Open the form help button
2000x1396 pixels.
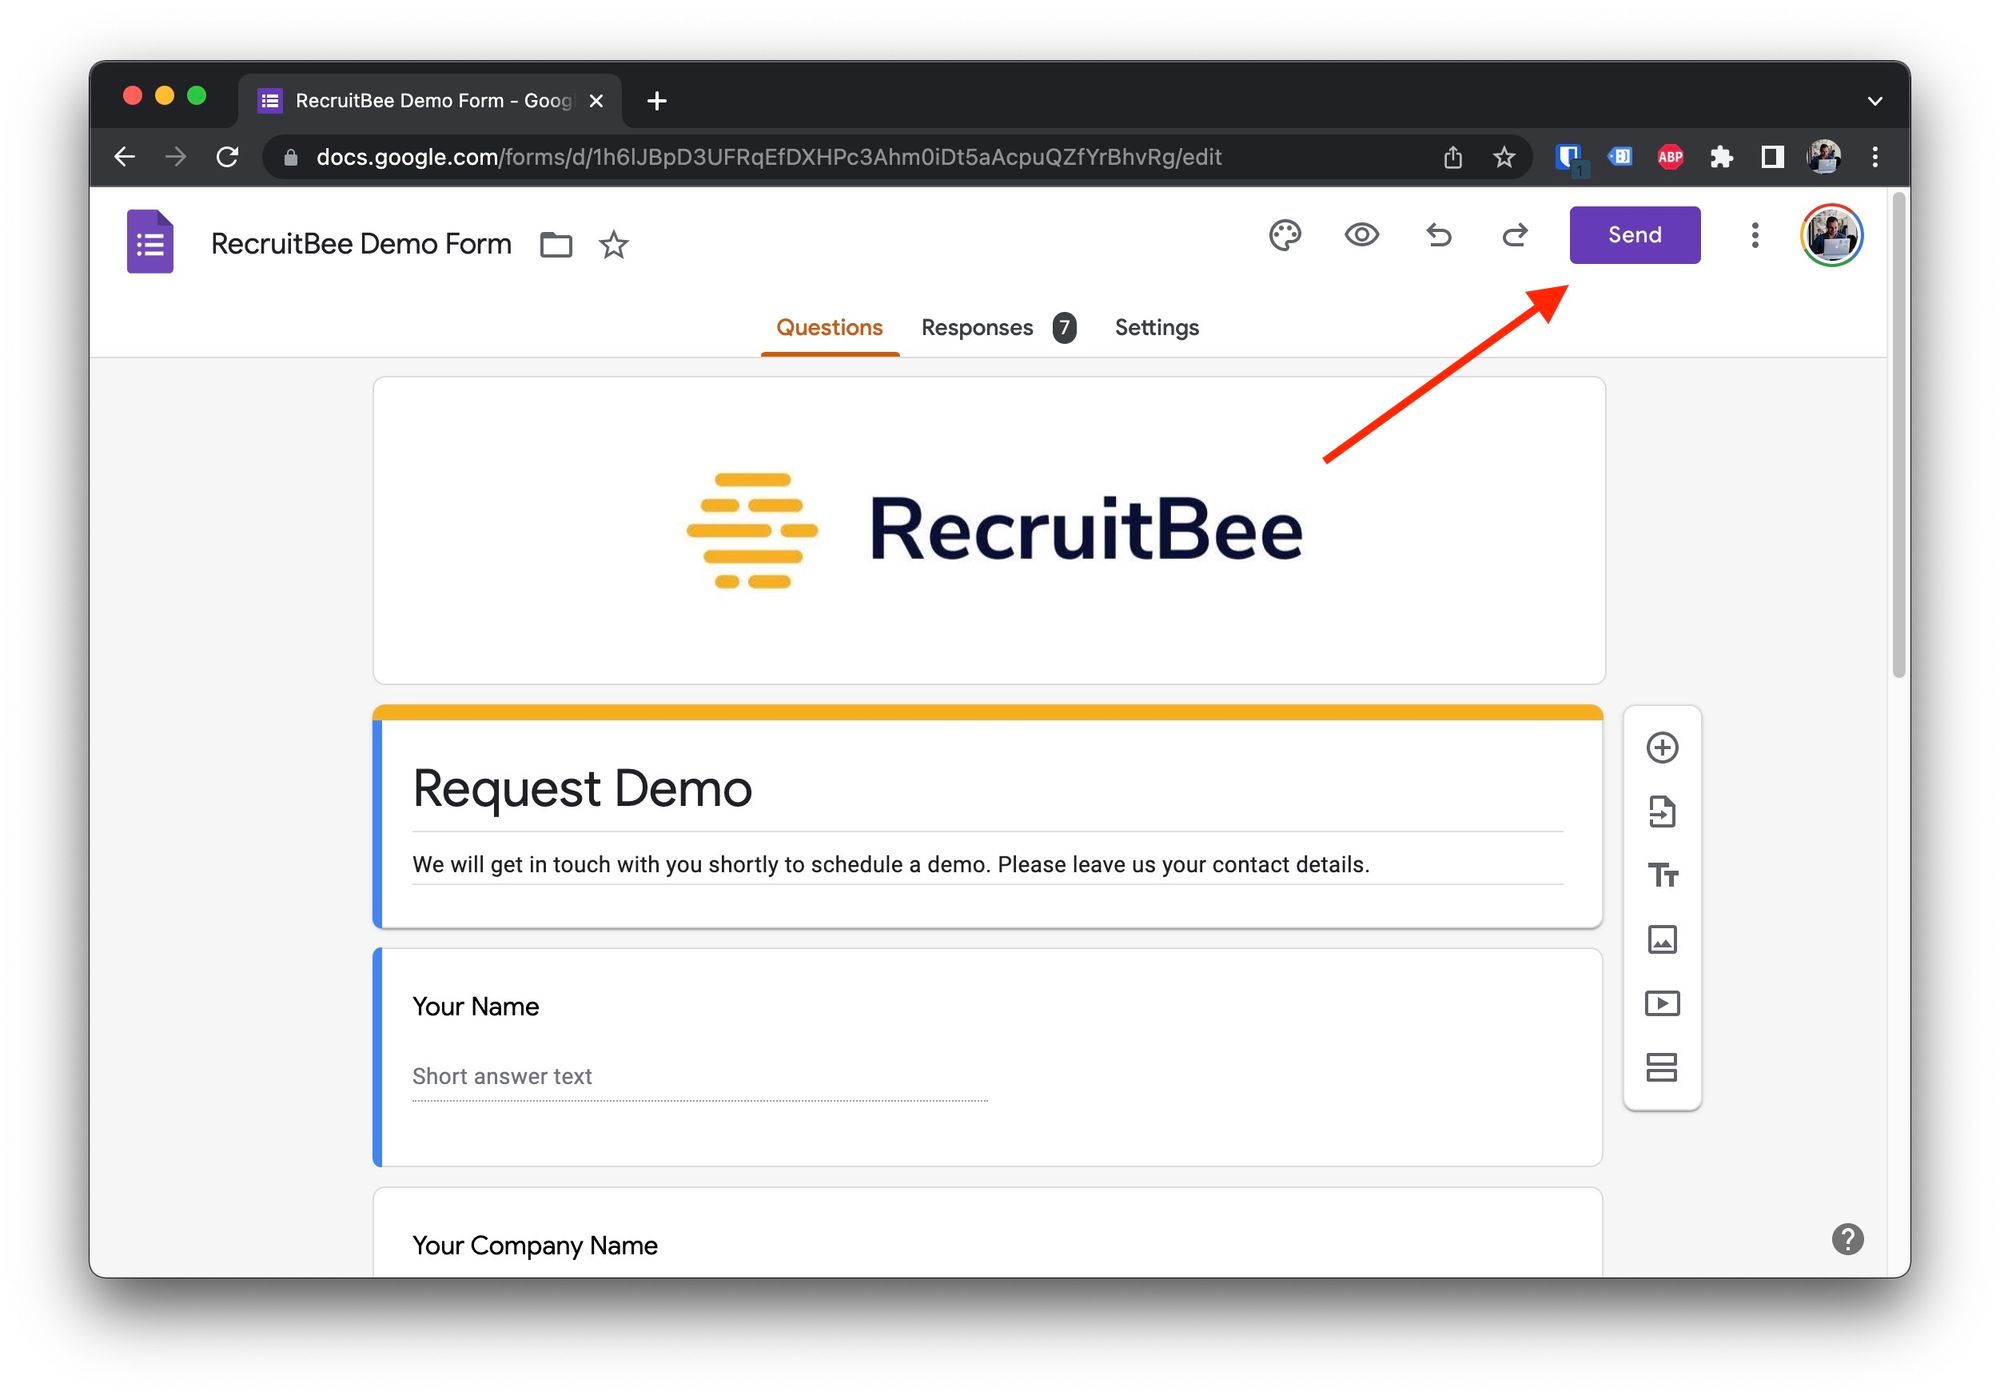point(1848,1240)
